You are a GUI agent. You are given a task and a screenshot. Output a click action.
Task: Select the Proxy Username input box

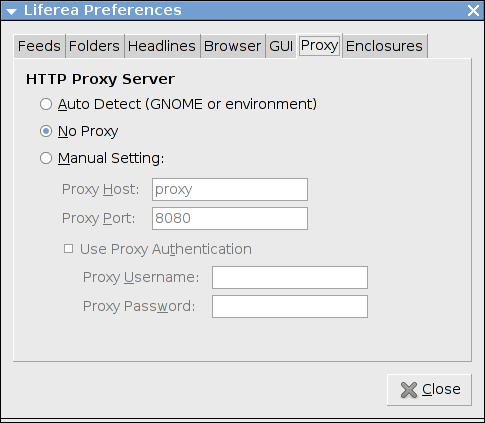[x=290, y=277]
